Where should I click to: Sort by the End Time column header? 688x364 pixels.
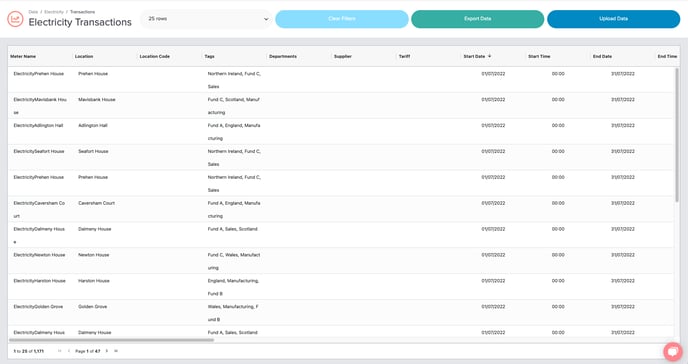(x=667, y=56)
